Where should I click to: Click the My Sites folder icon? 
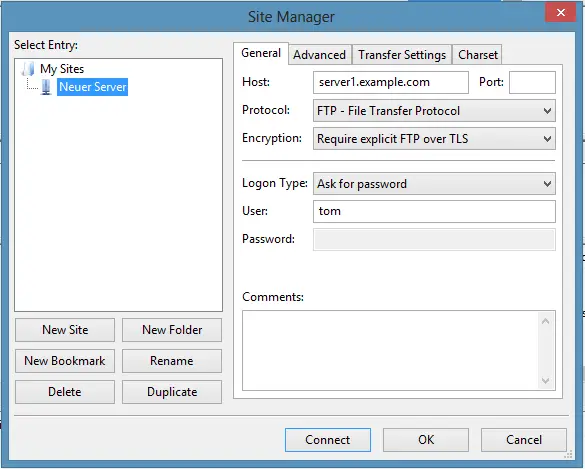[28, 69]
